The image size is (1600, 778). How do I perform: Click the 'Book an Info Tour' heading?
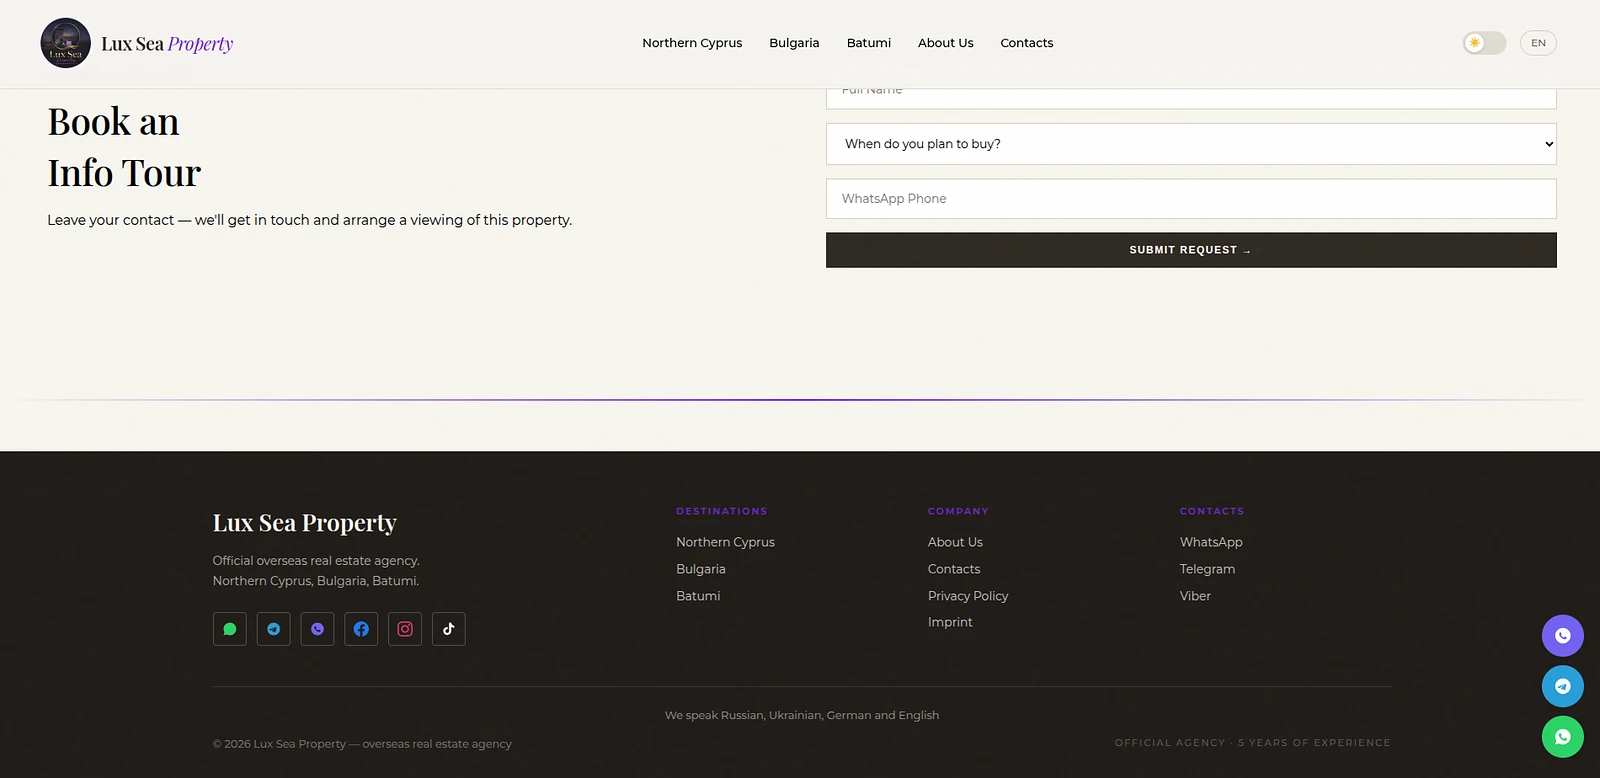pyautogui.click(x=124, y=148)
